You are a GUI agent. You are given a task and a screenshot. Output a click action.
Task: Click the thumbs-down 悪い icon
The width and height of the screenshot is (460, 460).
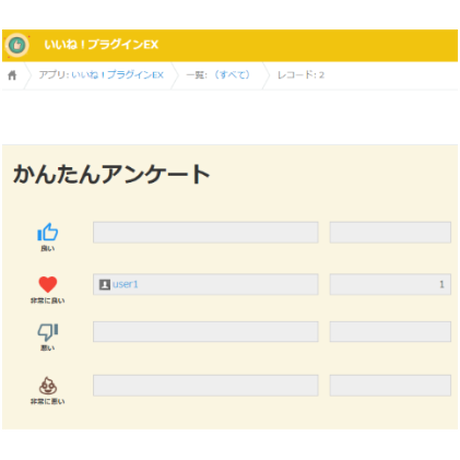(x=48, y=332)
